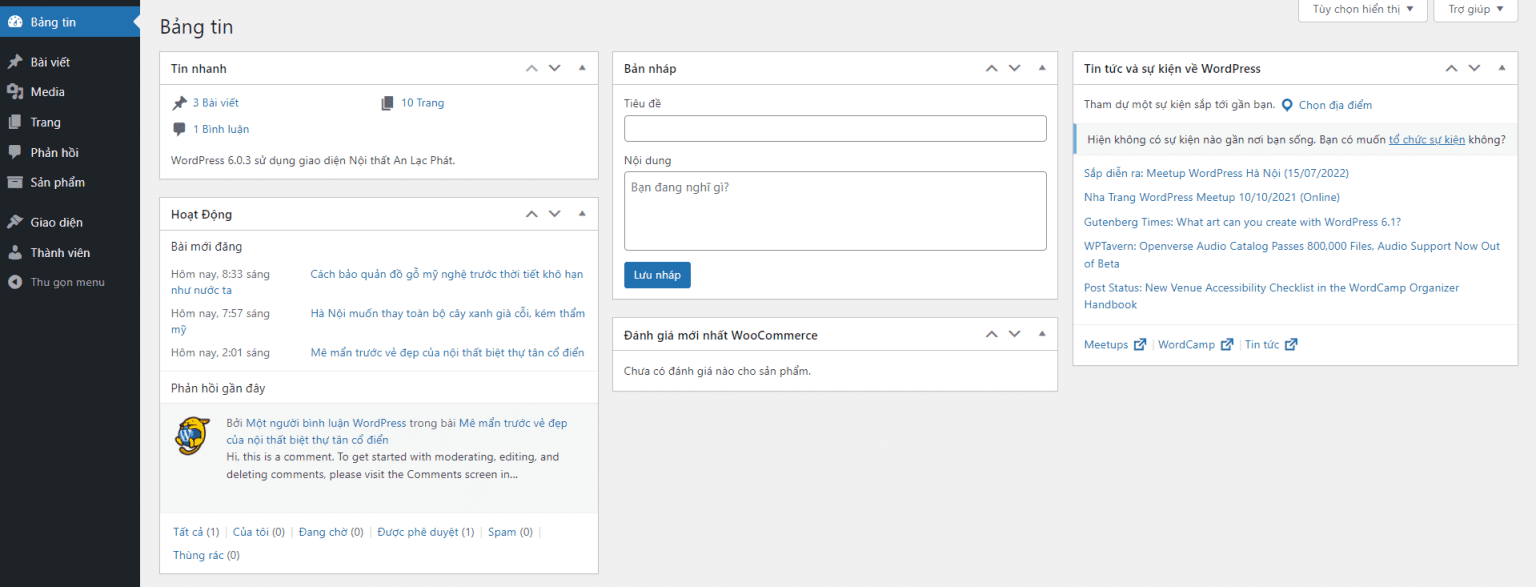Image resolution: width=1536 pixels, height=587 pixels.
Task: Click in the Tiêu đề input field
Action: [835, 128]
